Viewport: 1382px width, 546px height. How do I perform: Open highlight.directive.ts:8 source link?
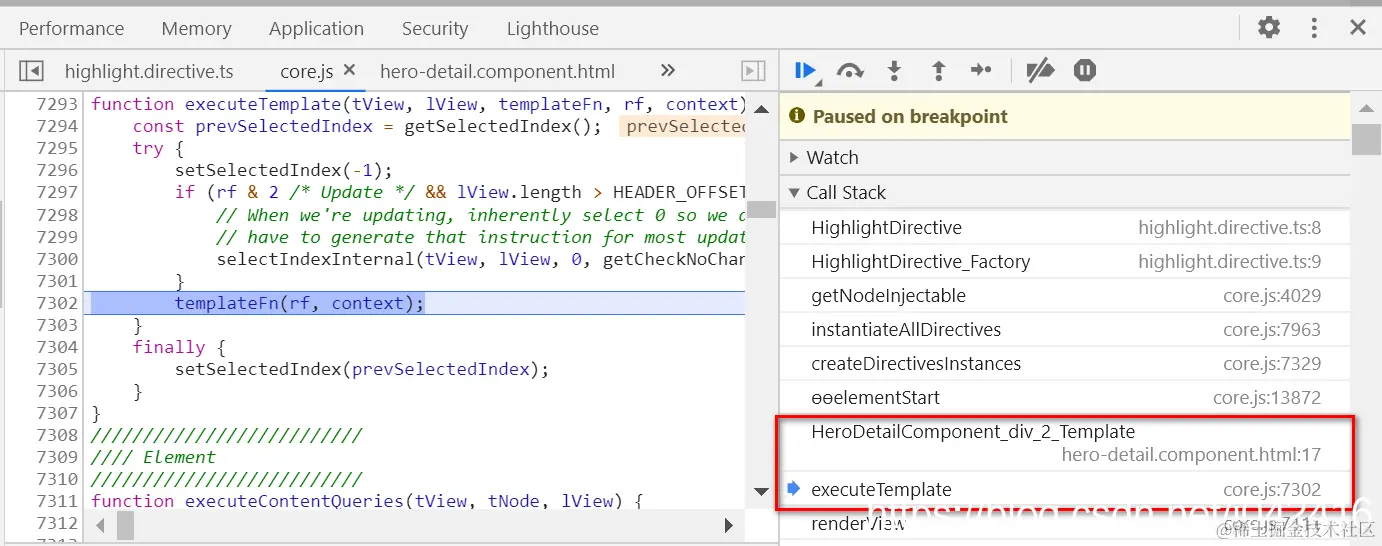coord(1229,228)
